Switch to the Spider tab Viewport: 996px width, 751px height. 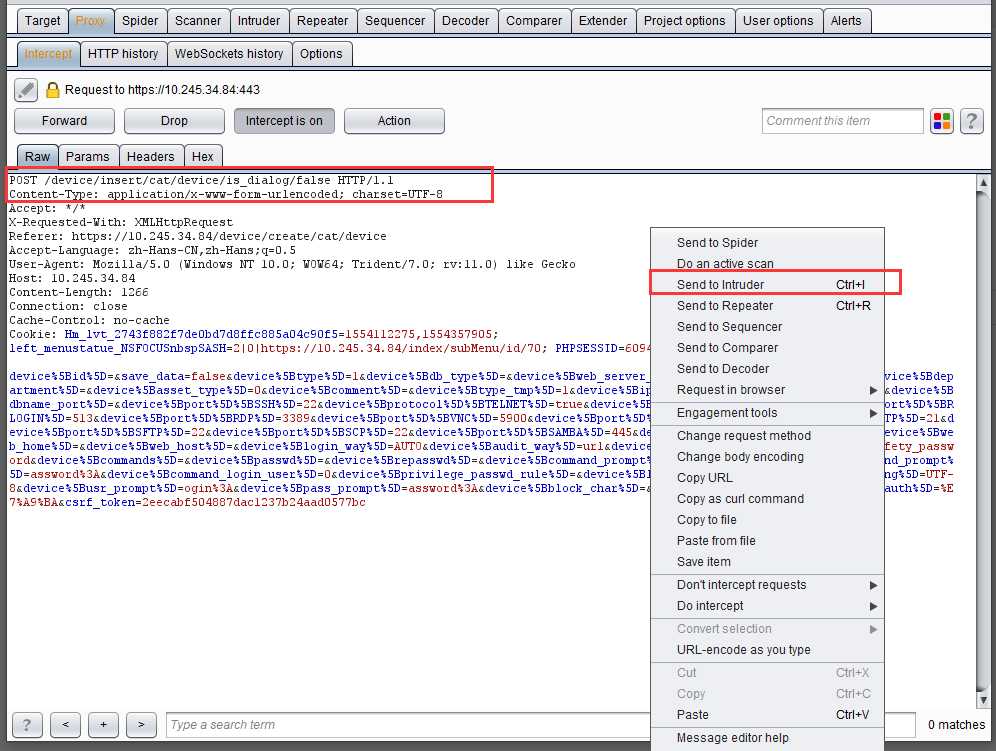tap(140, 21)
